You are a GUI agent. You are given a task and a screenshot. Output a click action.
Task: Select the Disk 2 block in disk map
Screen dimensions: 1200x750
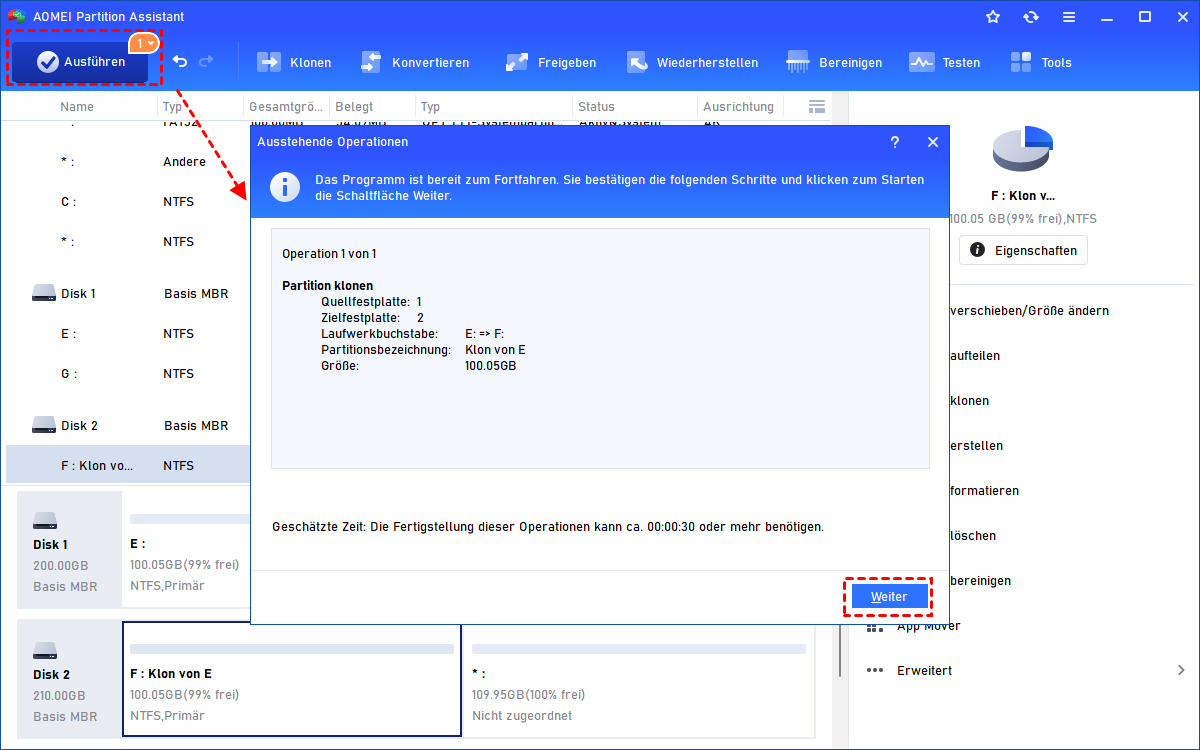[x=69, y=679]
